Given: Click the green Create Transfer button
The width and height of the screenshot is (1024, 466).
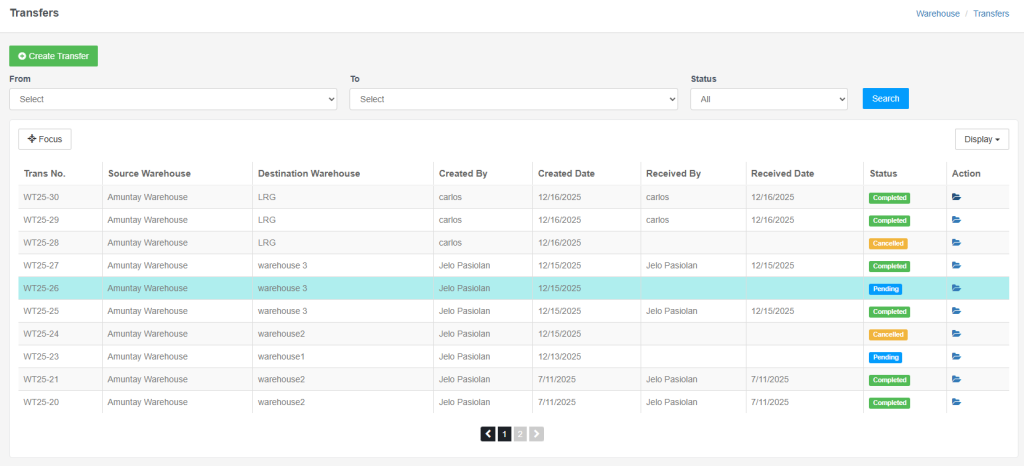Looking at the screenshot, I should [x=54, y=56].
